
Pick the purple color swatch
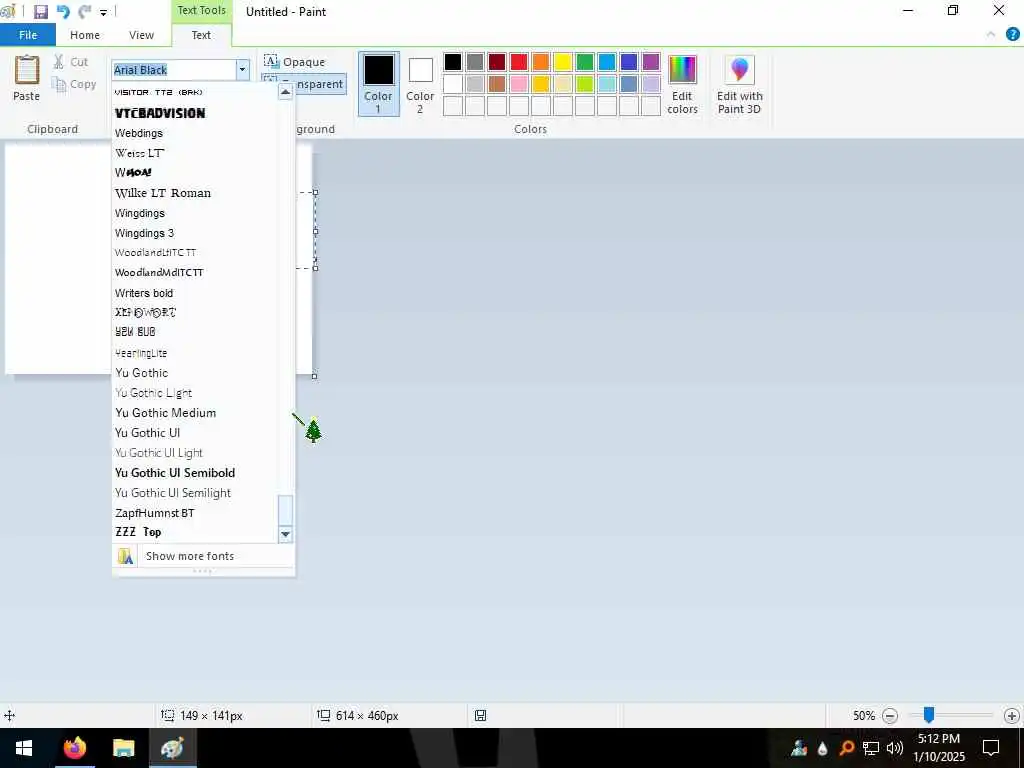coord(650,62)
